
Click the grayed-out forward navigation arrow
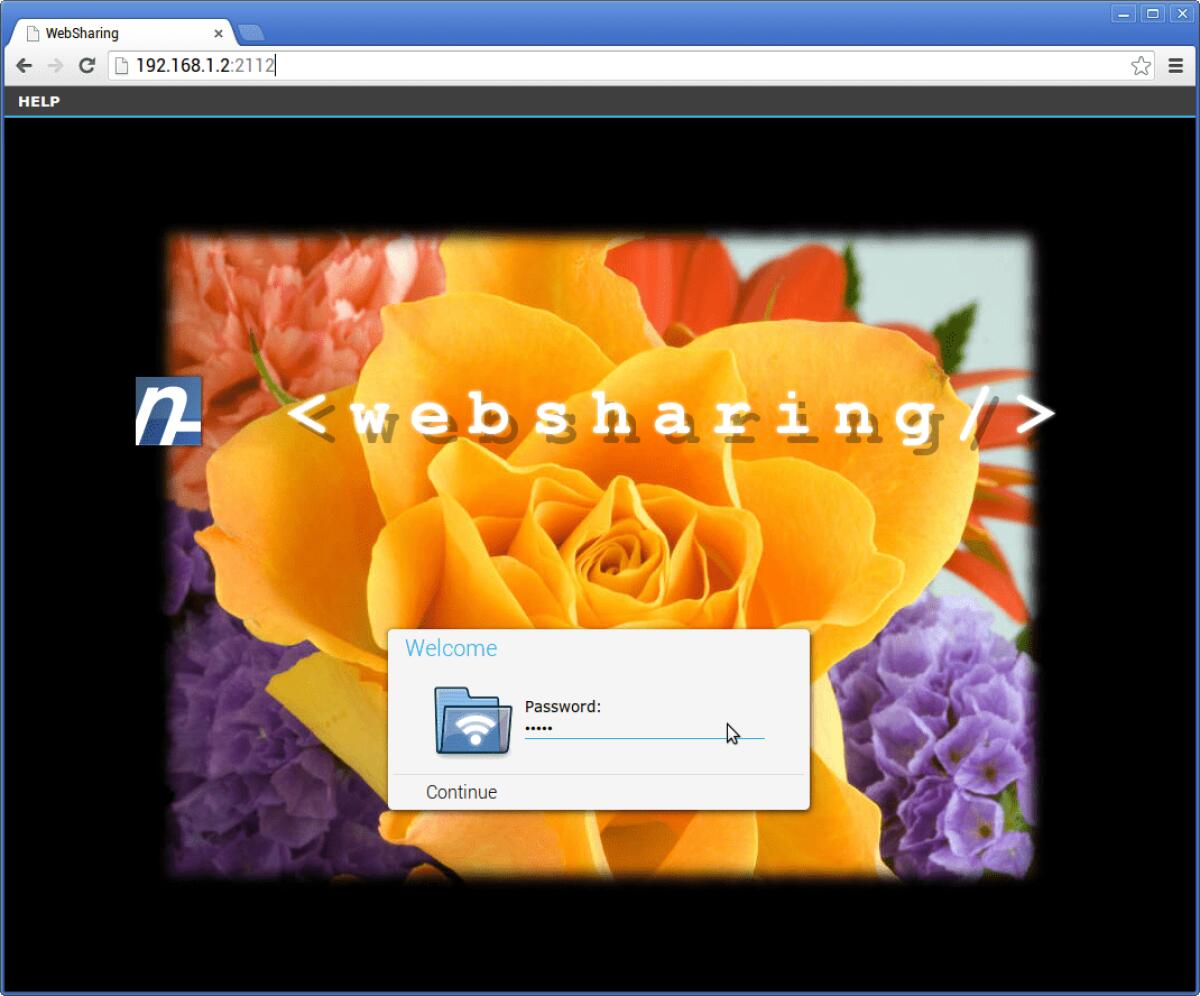55,65
